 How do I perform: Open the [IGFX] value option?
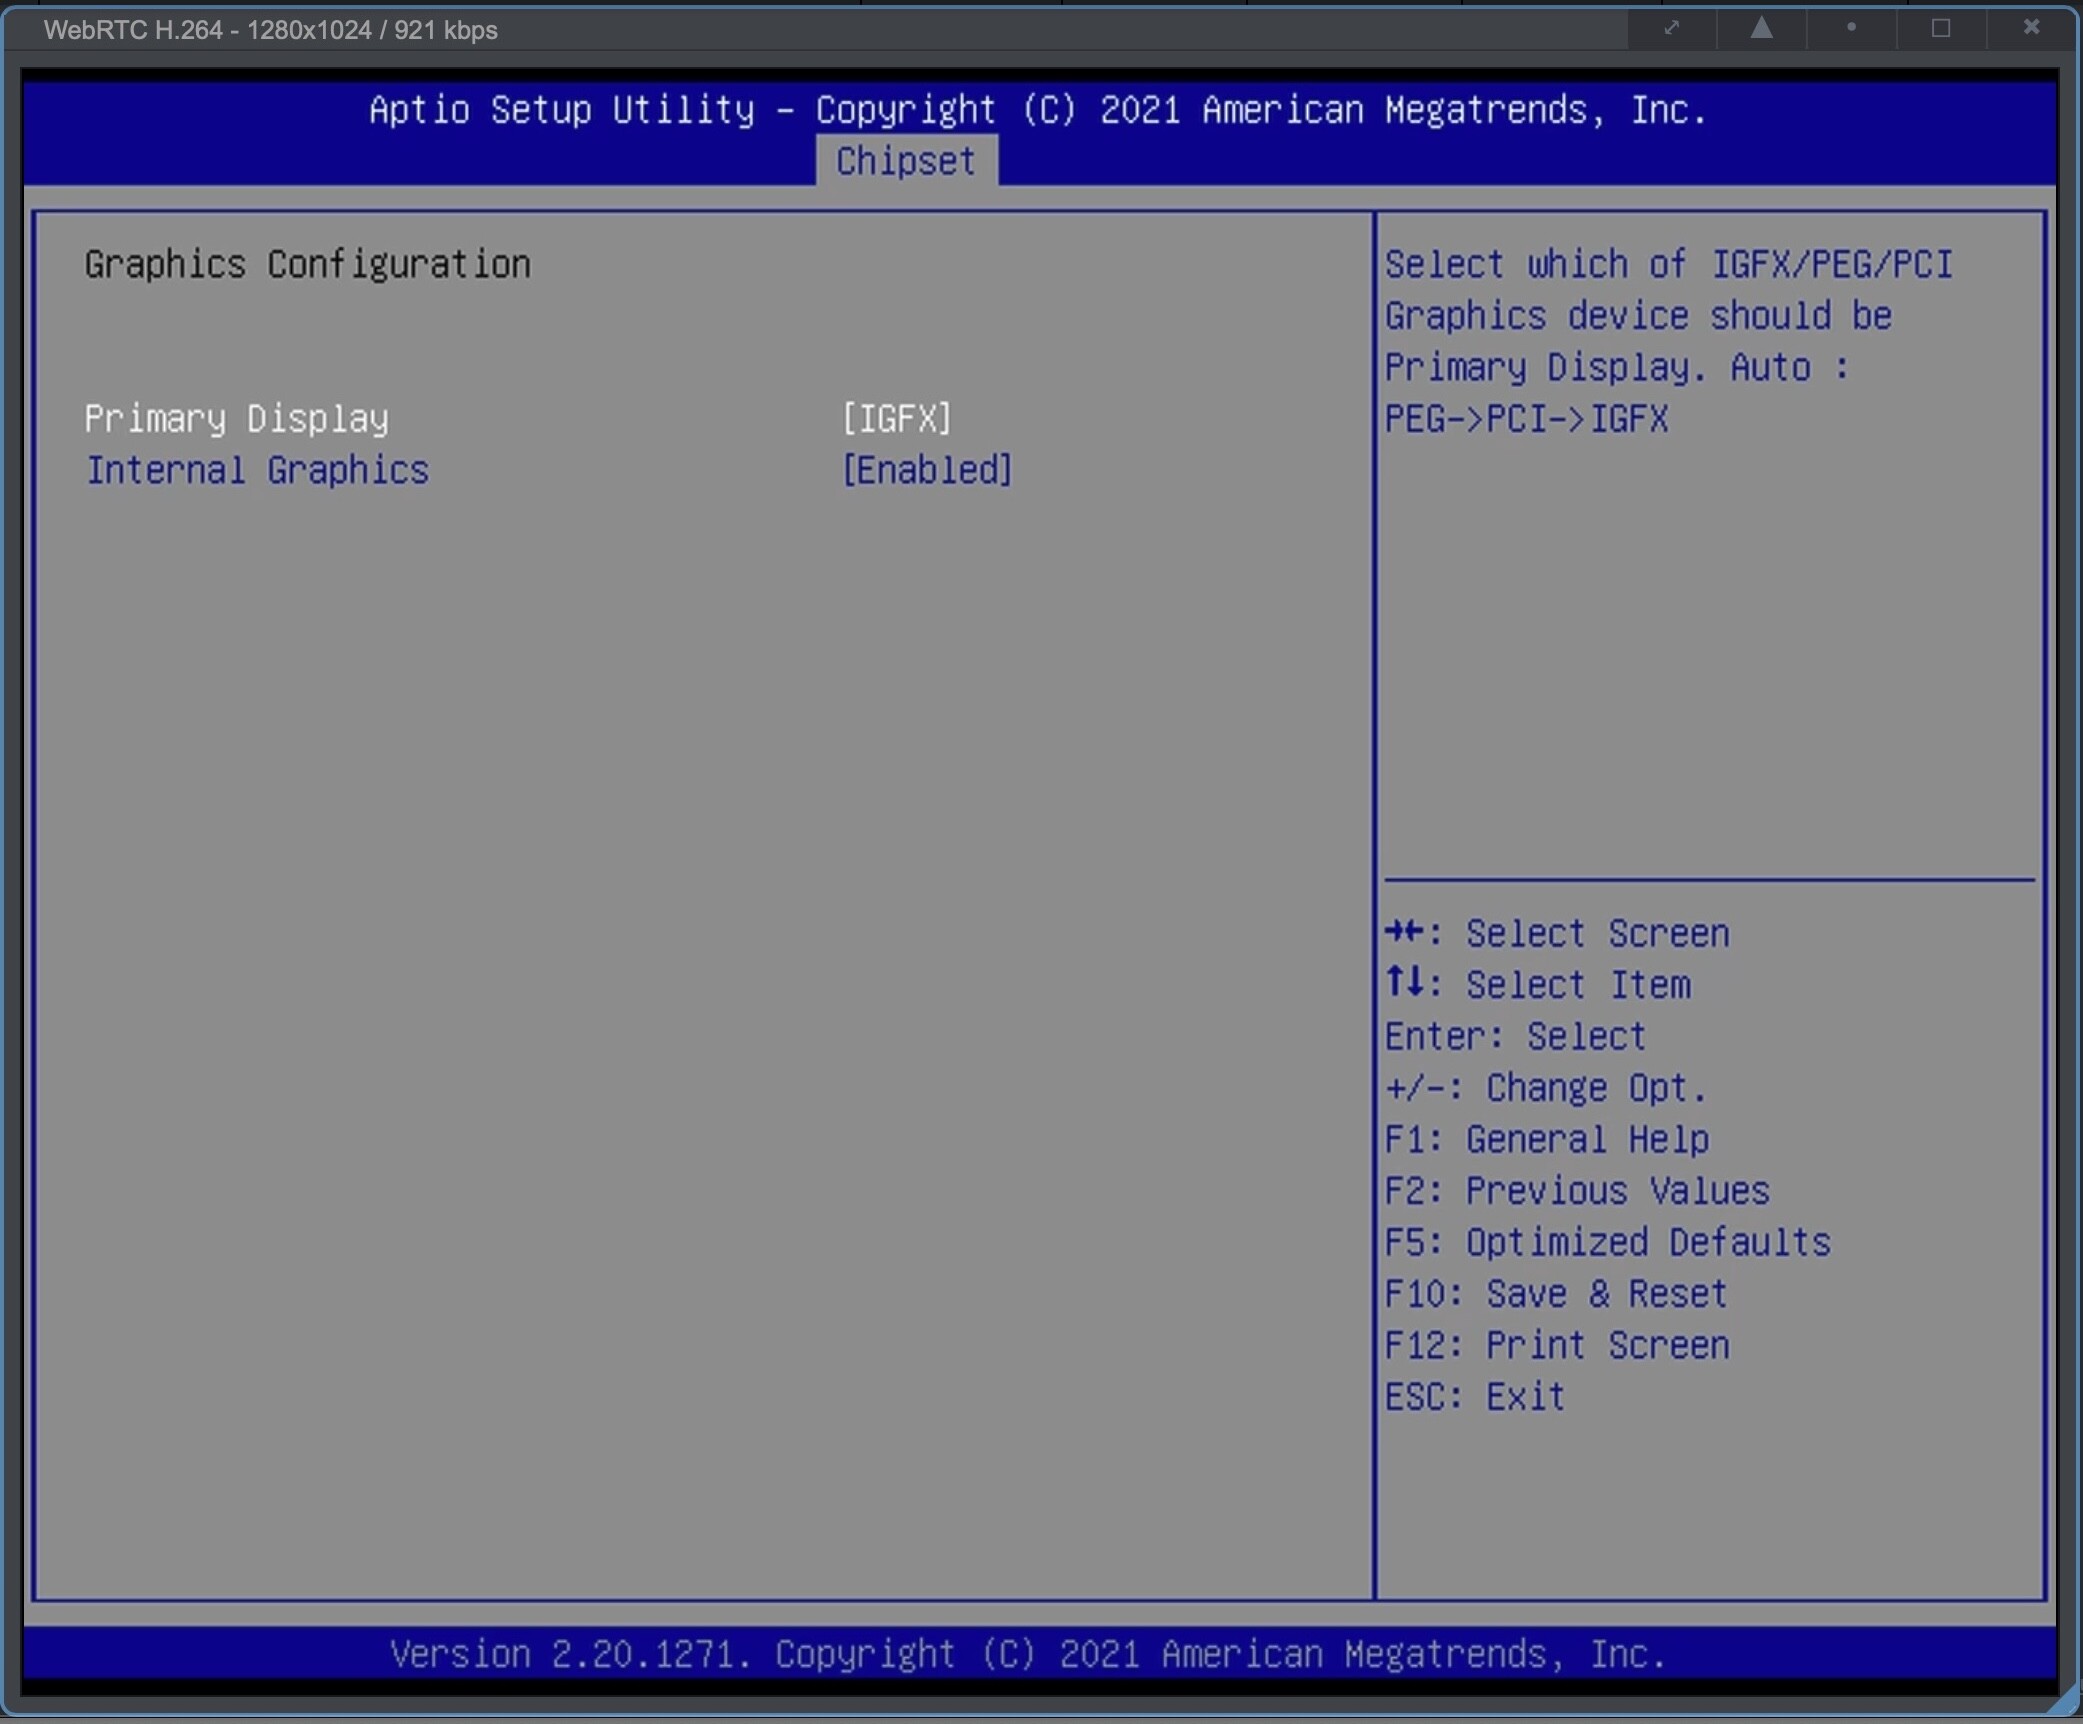[897, 418]
